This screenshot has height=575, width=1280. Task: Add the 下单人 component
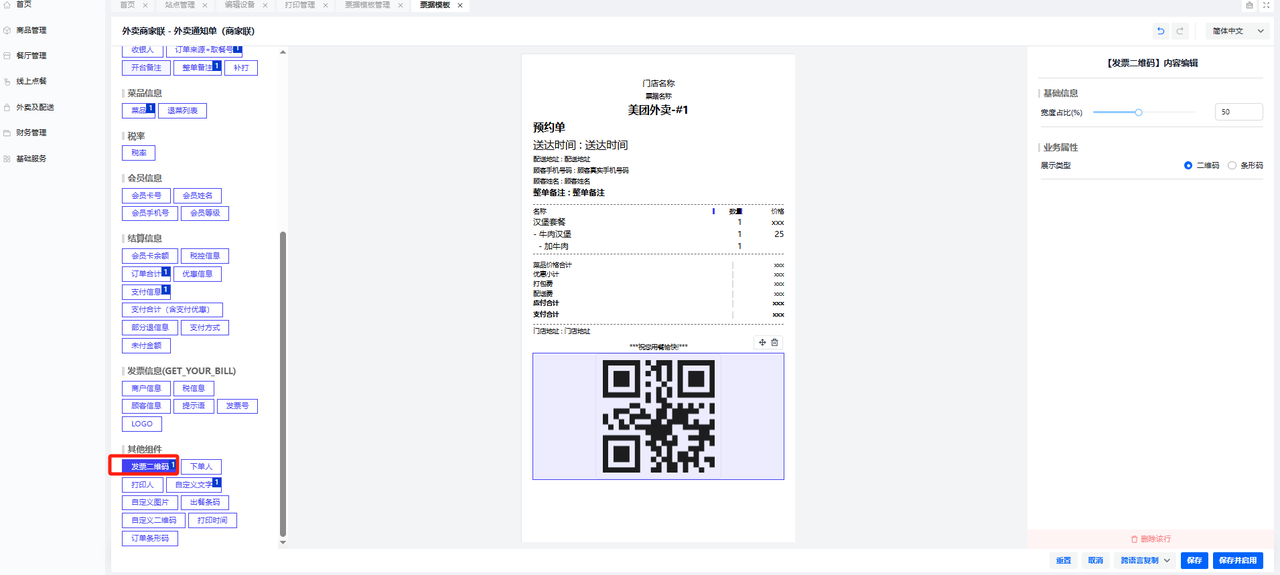click(202, 466)
